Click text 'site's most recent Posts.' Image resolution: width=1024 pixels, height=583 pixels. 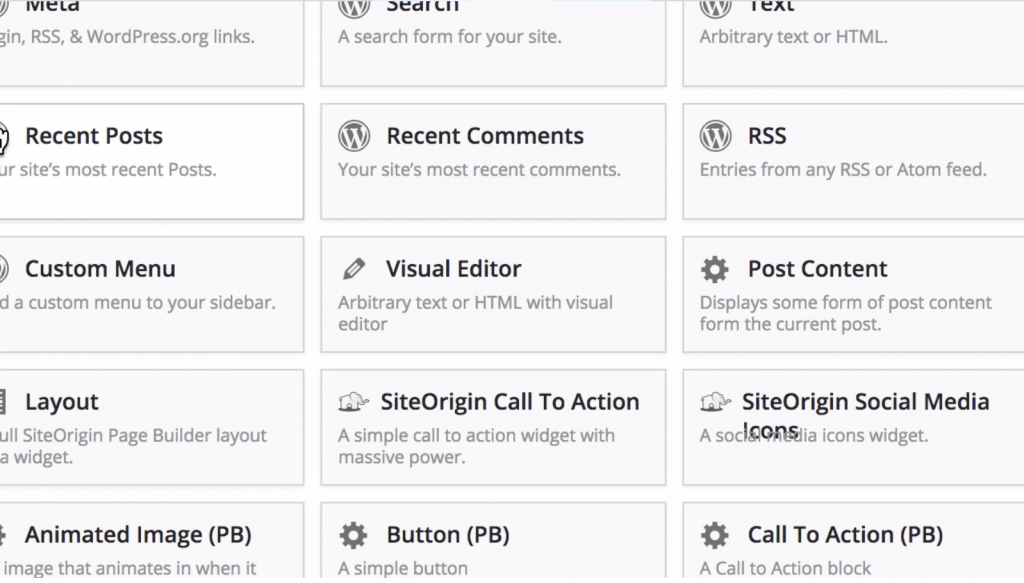point(118,170)
